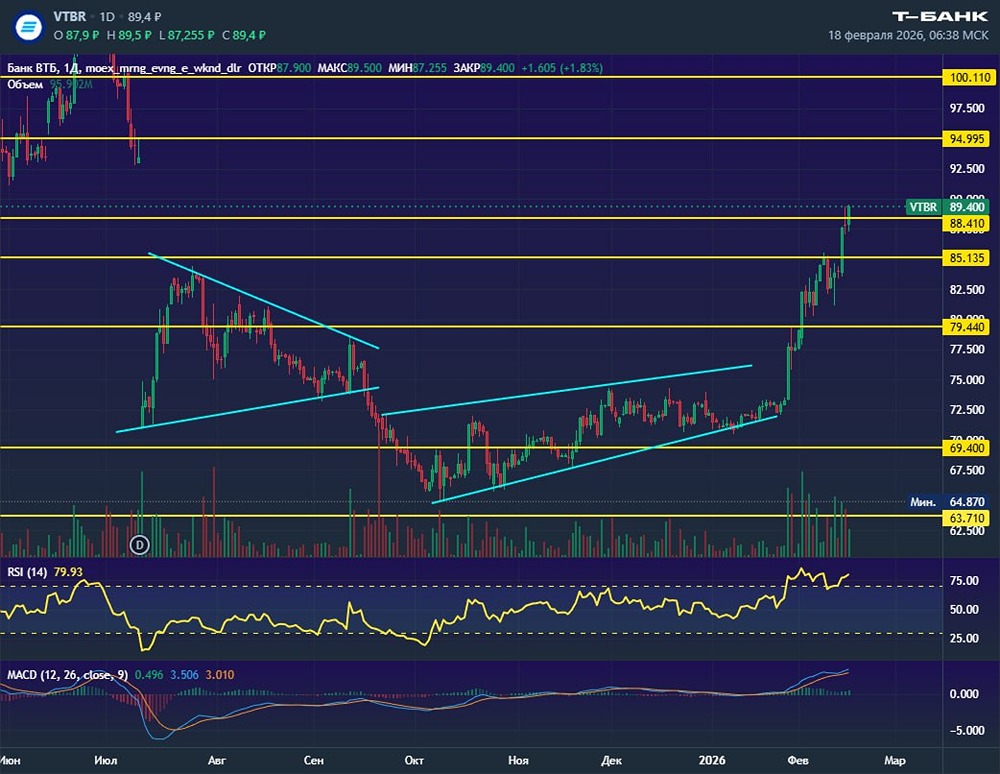The width and height of the screenshot is (1000, 774).
Task: Click the 88.410 price level label
Action: point(967,223)
